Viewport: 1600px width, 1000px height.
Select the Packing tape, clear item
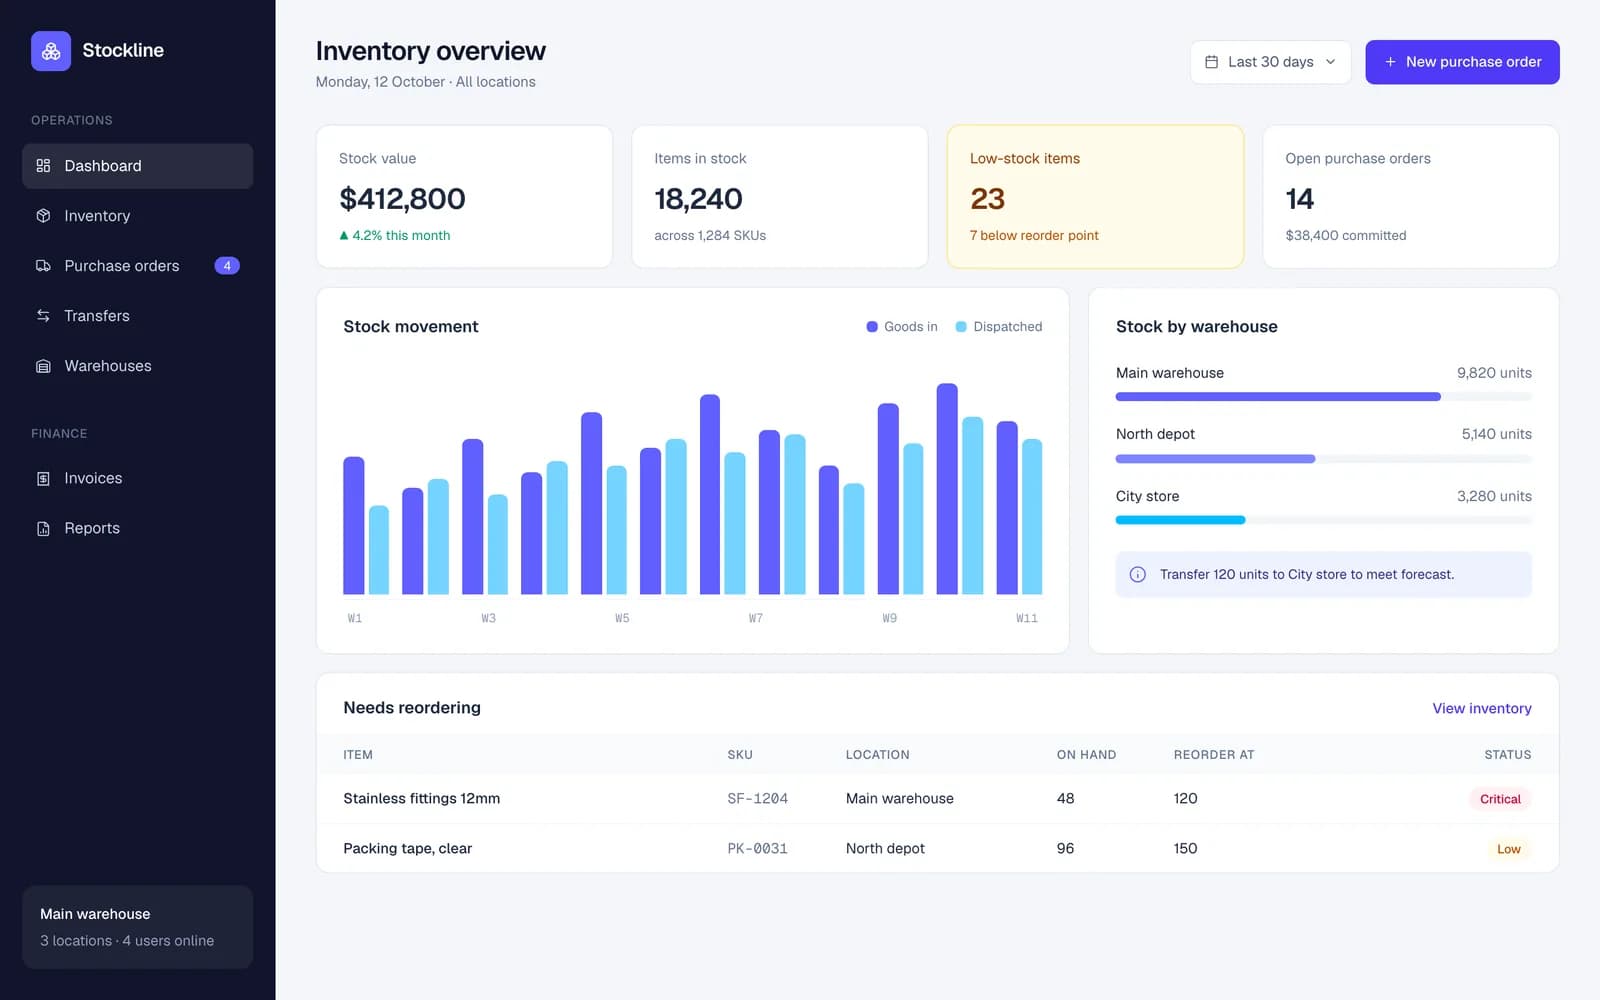408,849
